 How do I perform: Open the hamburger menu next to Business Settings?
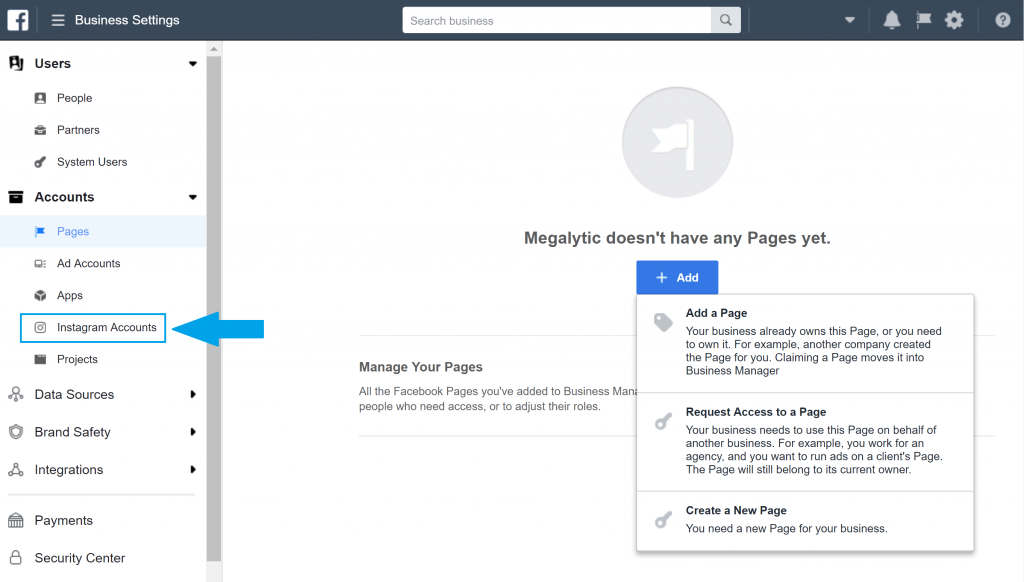(x=58, y=20)
